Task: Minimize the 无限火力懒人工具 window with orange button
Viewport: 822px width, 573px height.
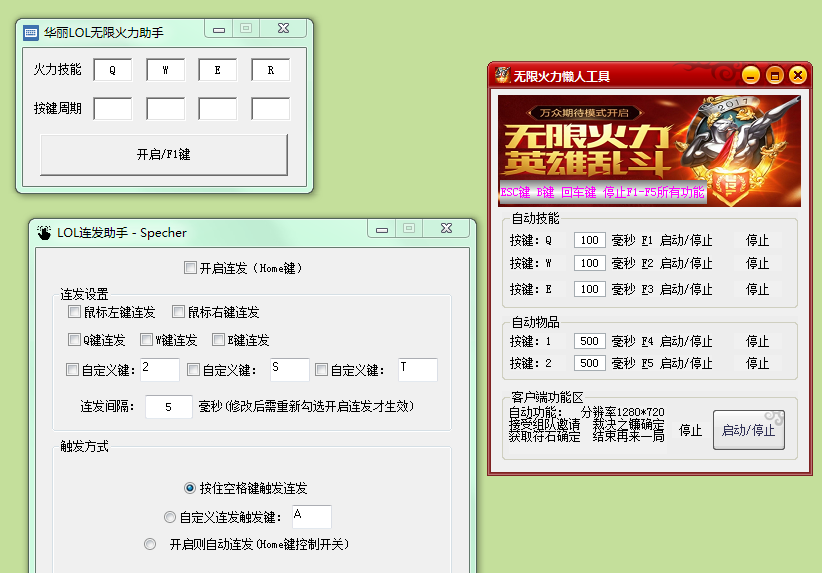Action: point(750,75)
